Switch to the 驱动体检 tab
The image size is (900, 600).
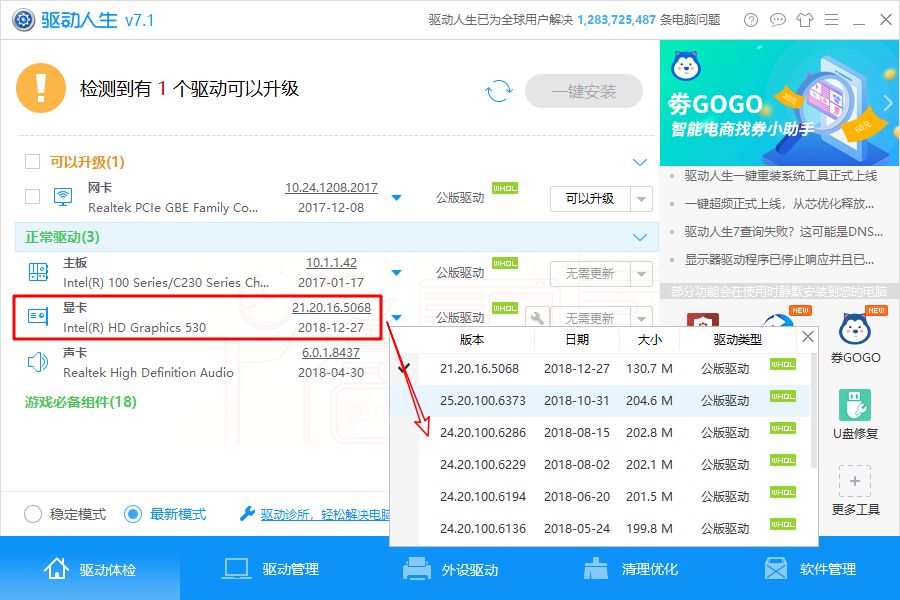(90, 569)
